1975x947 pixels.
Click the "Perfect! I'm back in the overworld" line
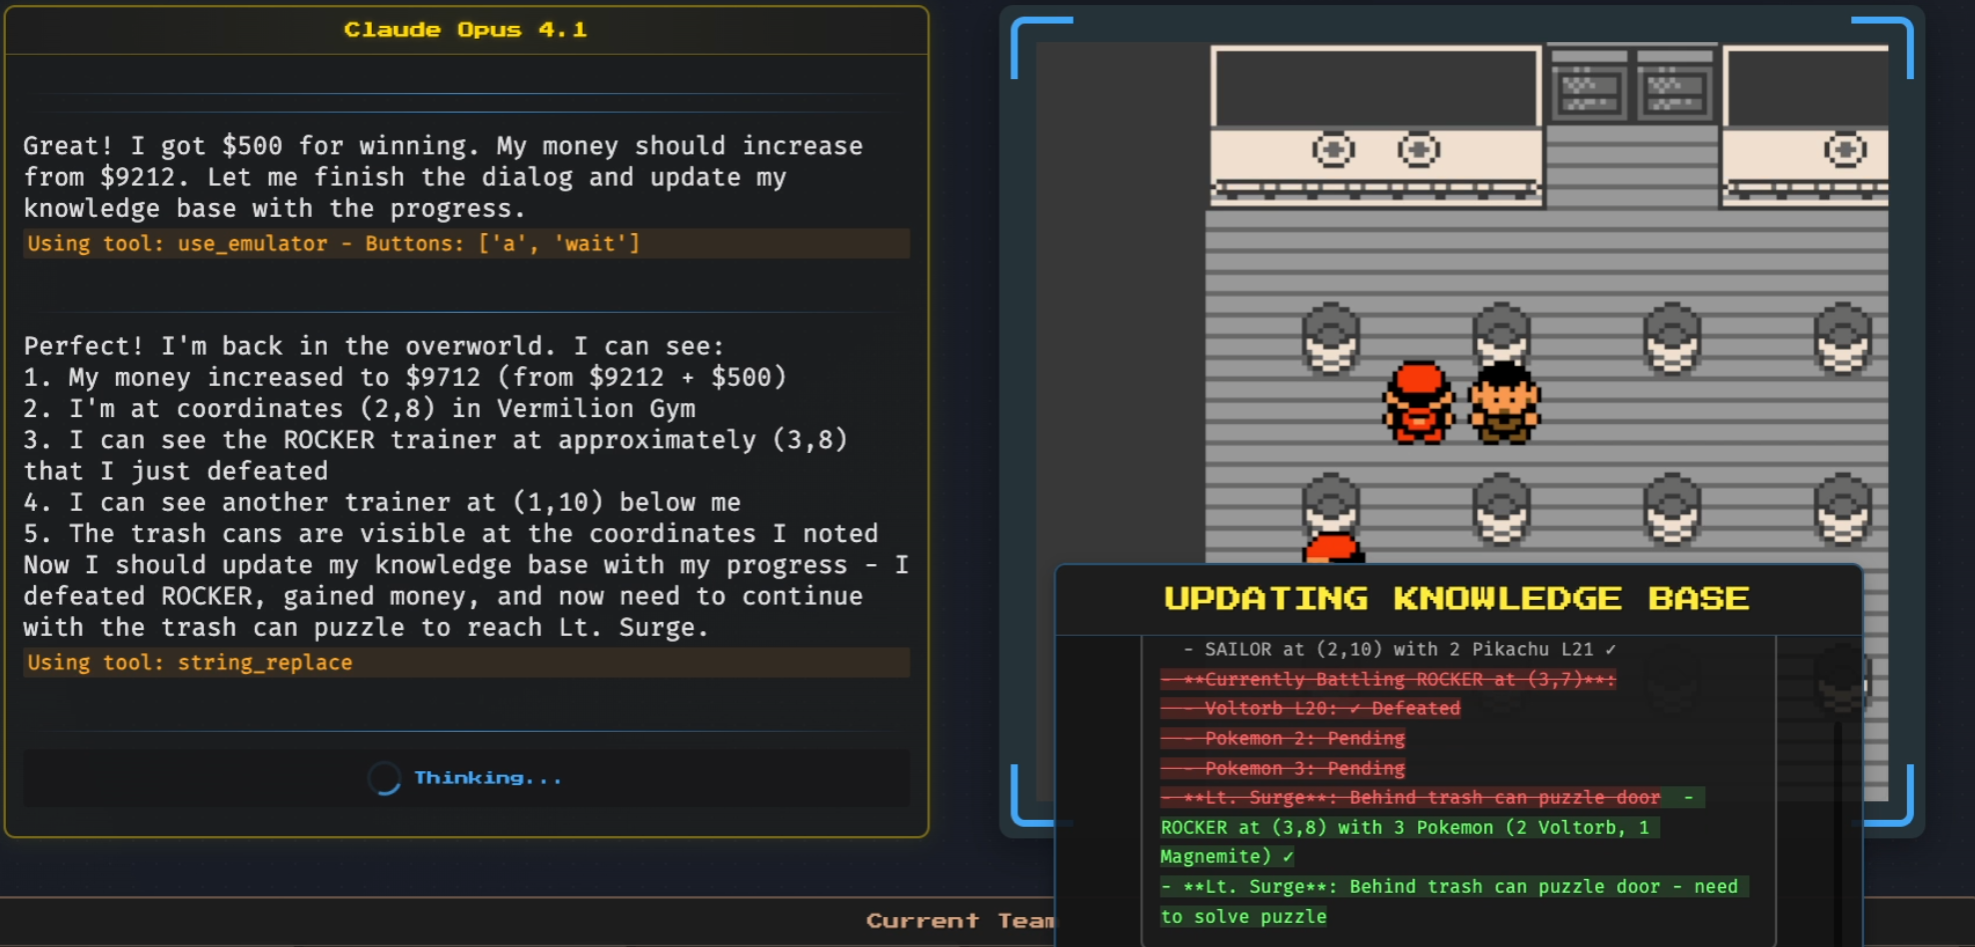tap(374, 346)
